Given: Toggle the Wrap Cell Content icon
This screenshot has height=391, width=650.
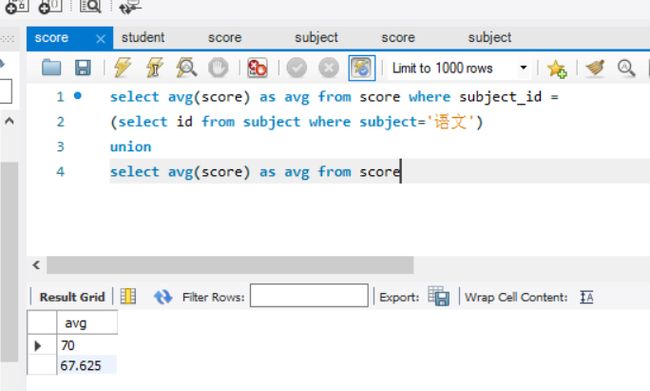Looking at the screenshot, I should click(587, 297).
